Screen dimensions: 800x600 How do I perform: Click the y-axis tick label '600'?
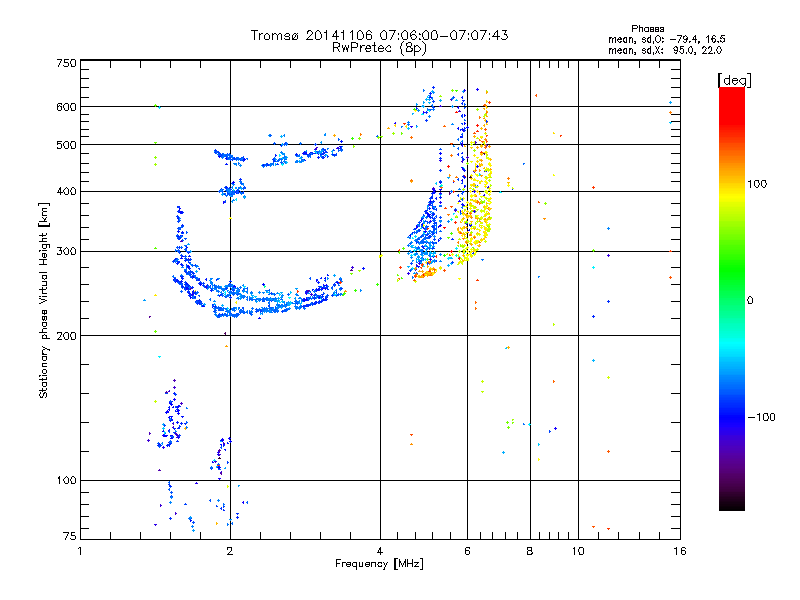click(x=66, y=107)
